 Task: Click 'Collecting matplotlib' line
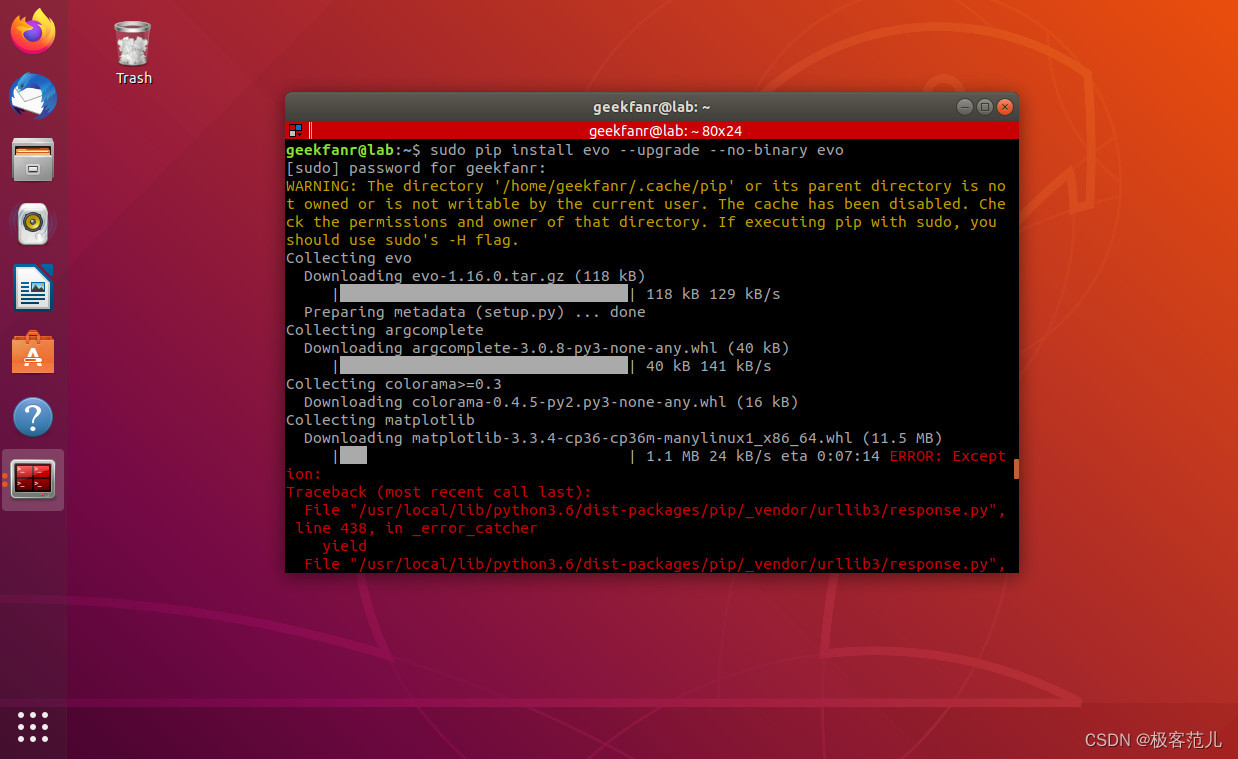380,420
